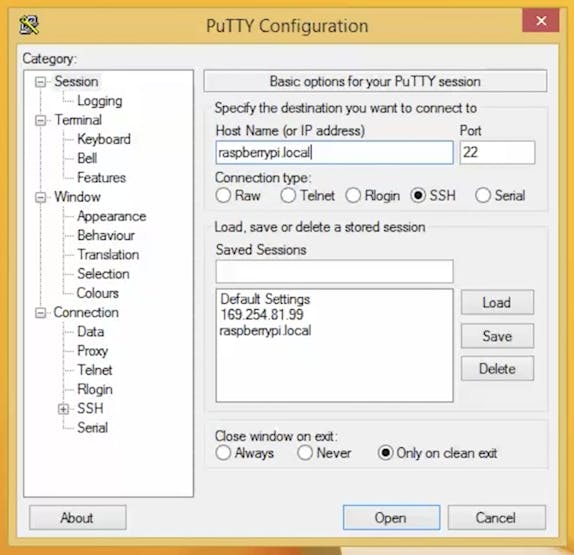Collapse the Connection tree node
Image resolution: width=574 pixels, height=555 pixels.
click(41, 313)
